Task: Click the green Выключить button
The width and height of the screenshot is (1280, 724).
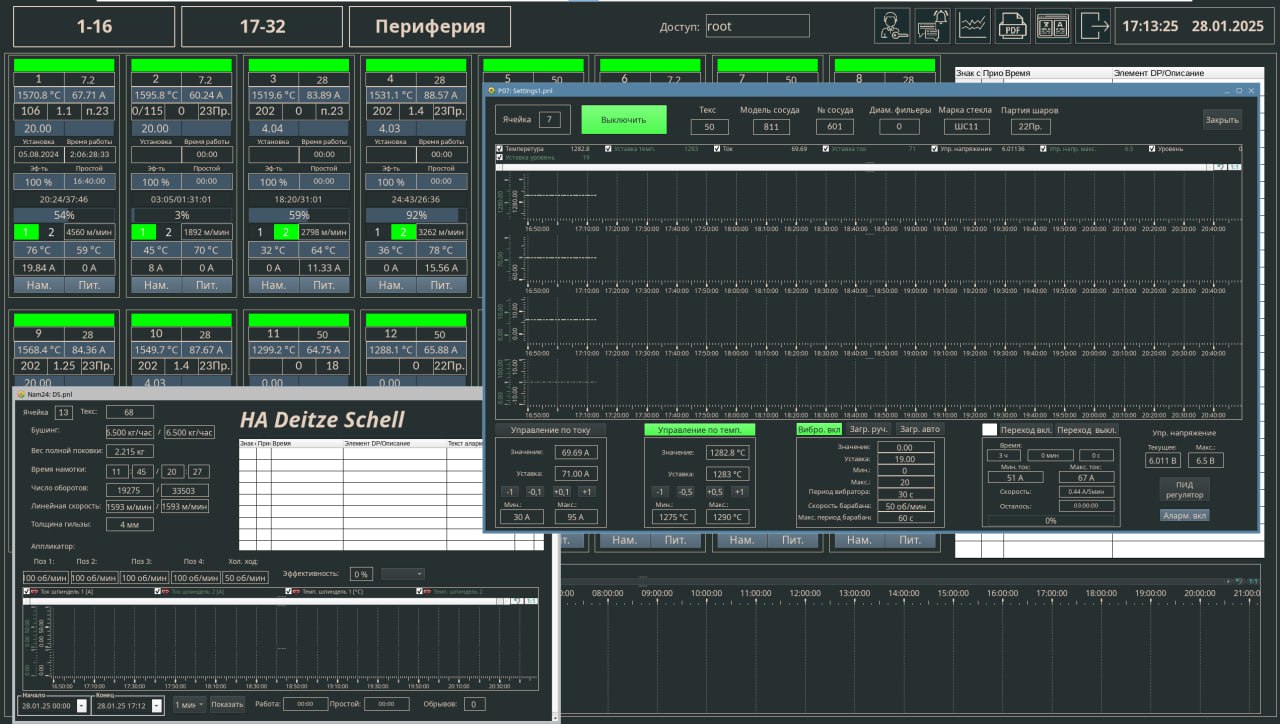Action: pyautogui.click(x=624, y=120)
